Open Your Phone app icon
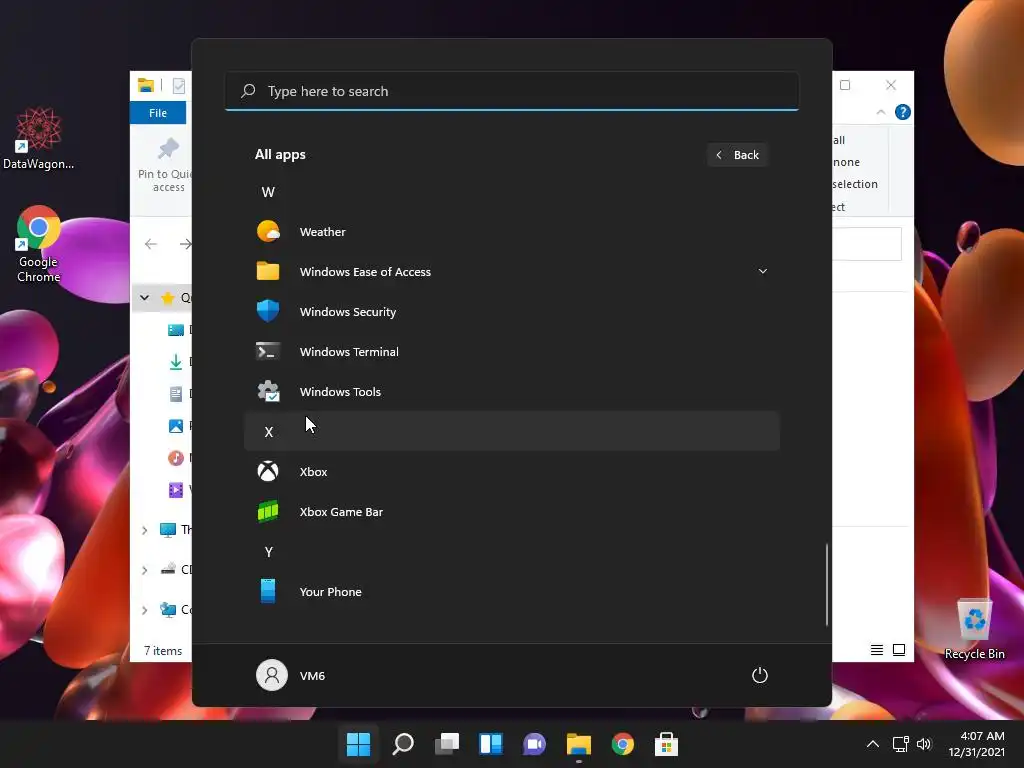 tap(268, 591)
